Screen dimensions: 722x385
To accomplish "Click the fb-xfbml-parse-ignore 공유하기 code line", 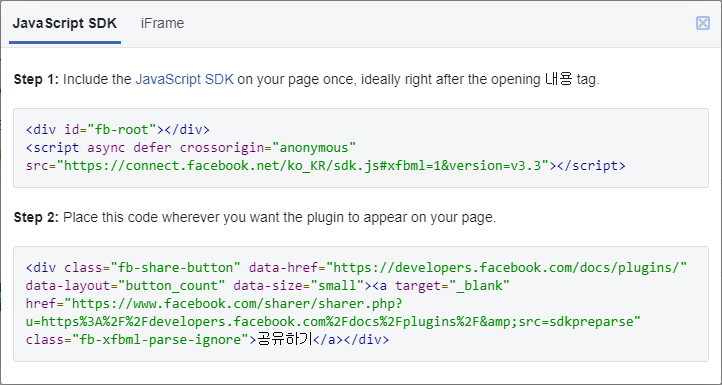I will (207, 340).
